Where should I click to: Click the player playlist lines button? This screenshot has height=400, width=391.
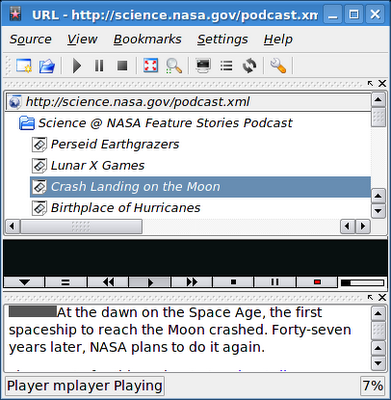pos(66,282)
